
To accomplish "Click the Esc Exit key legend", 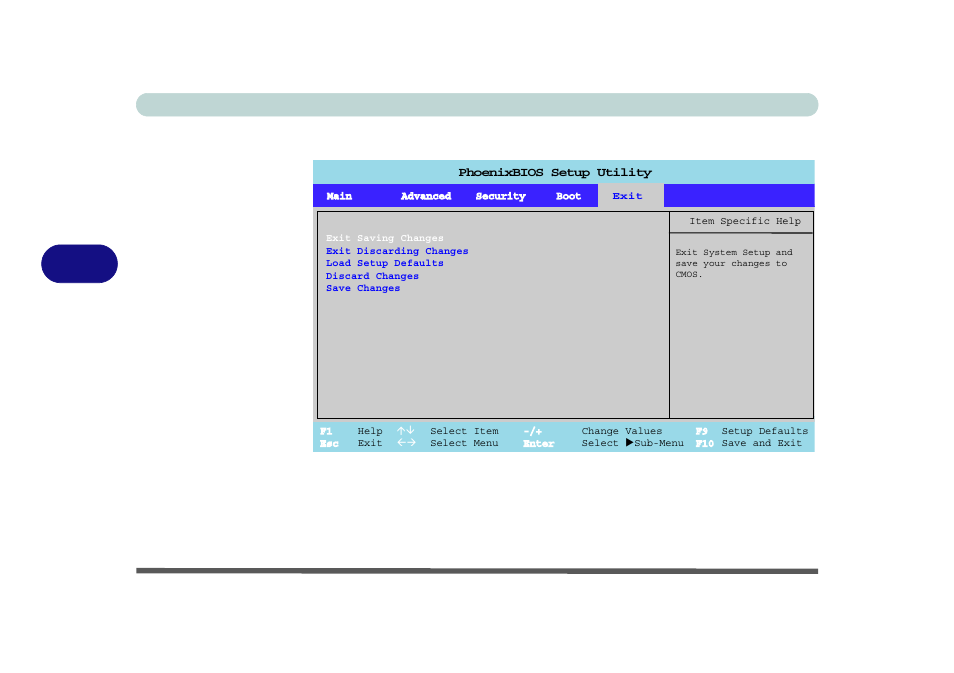I will [351, 443].
